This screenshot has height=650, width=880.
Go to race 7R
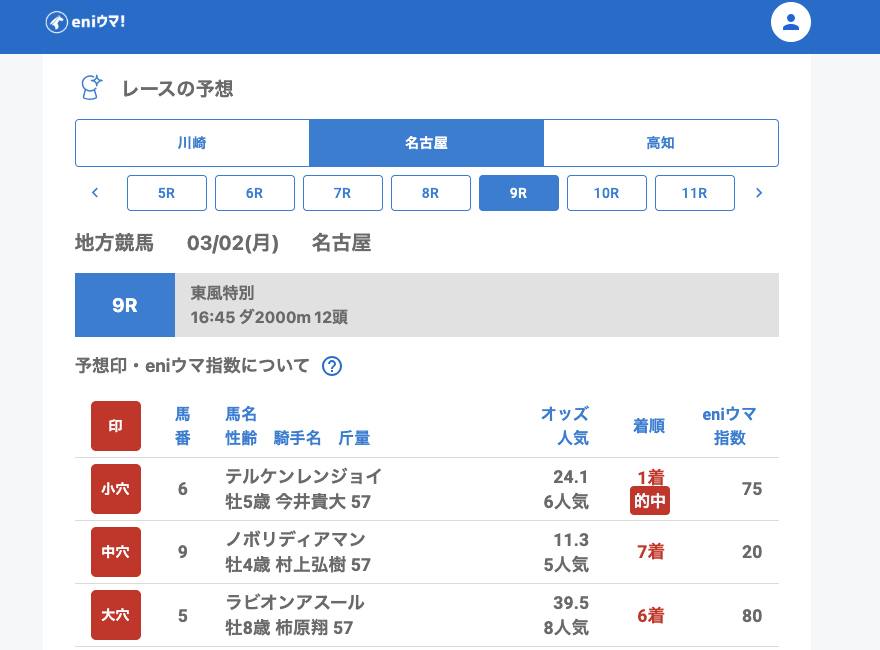click(x=343, y=193)
